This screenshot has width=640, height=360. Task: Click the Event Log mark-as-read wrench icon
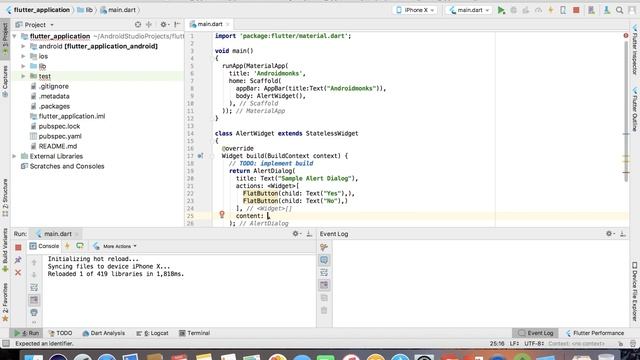[324, 247]
